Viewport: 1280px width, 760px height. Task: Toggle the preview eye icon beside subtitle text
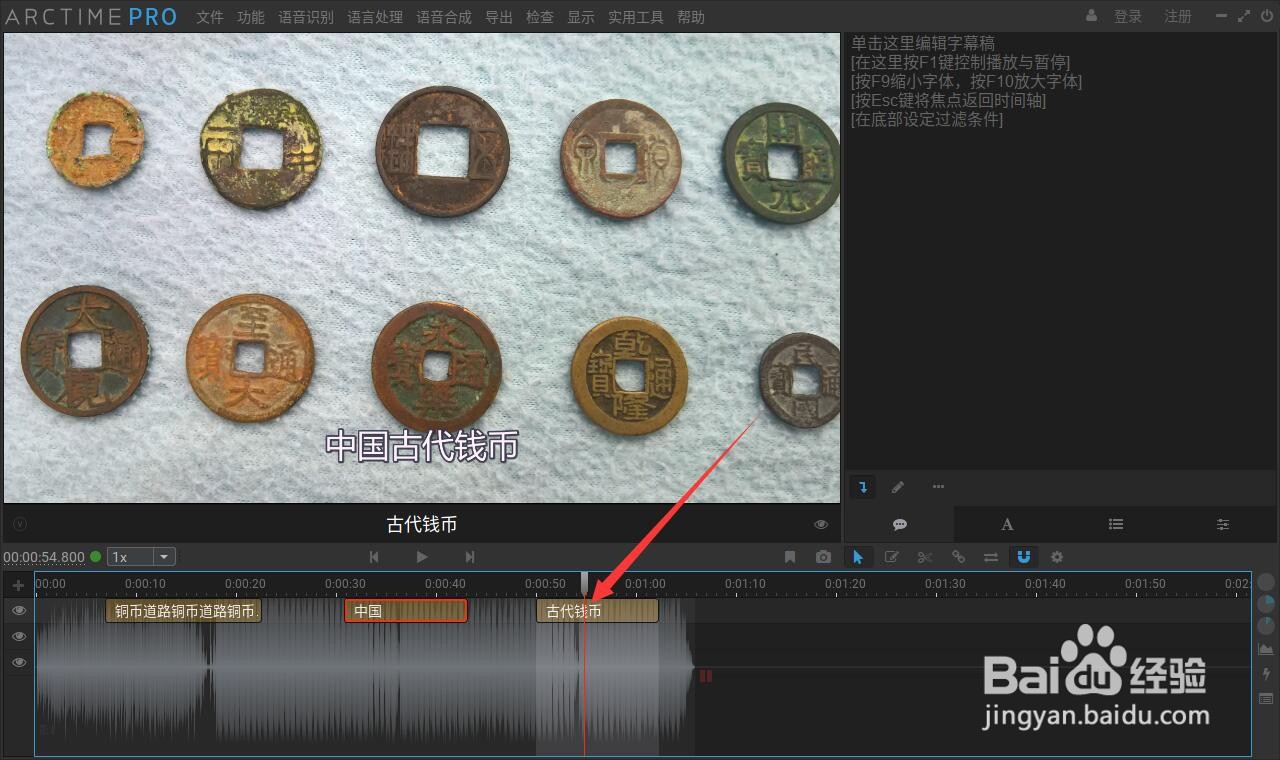[821, 524]
